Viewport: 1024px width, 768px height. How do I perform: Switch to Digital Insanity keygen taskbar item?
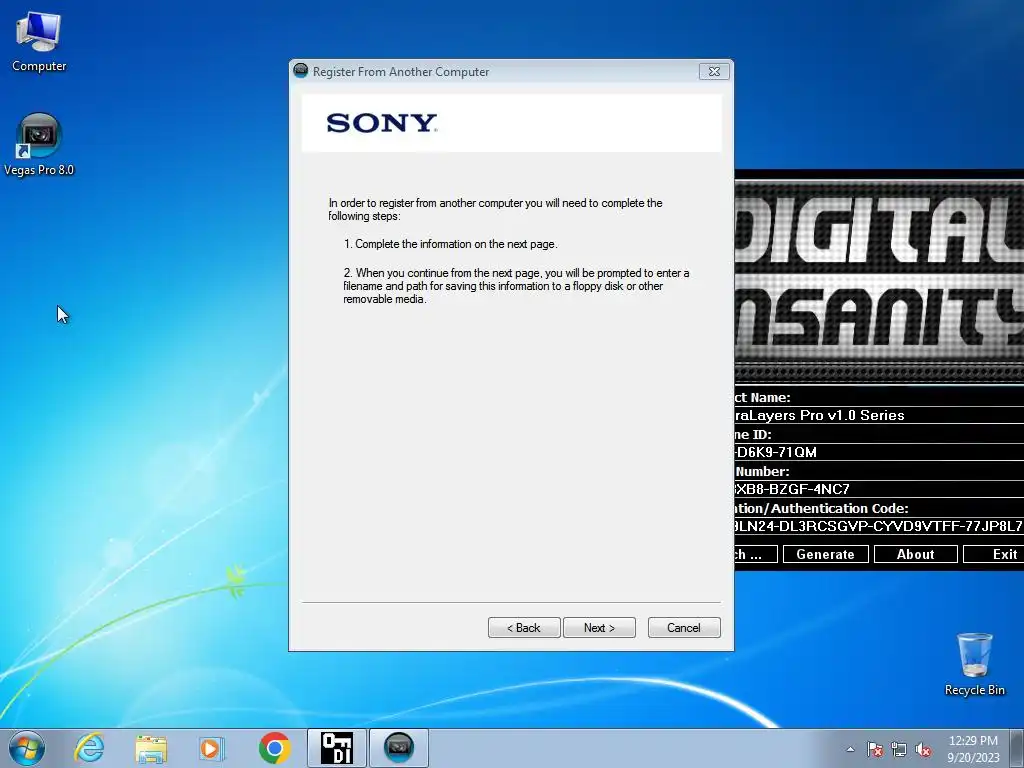pyautogui.click(x=337, y=748)
